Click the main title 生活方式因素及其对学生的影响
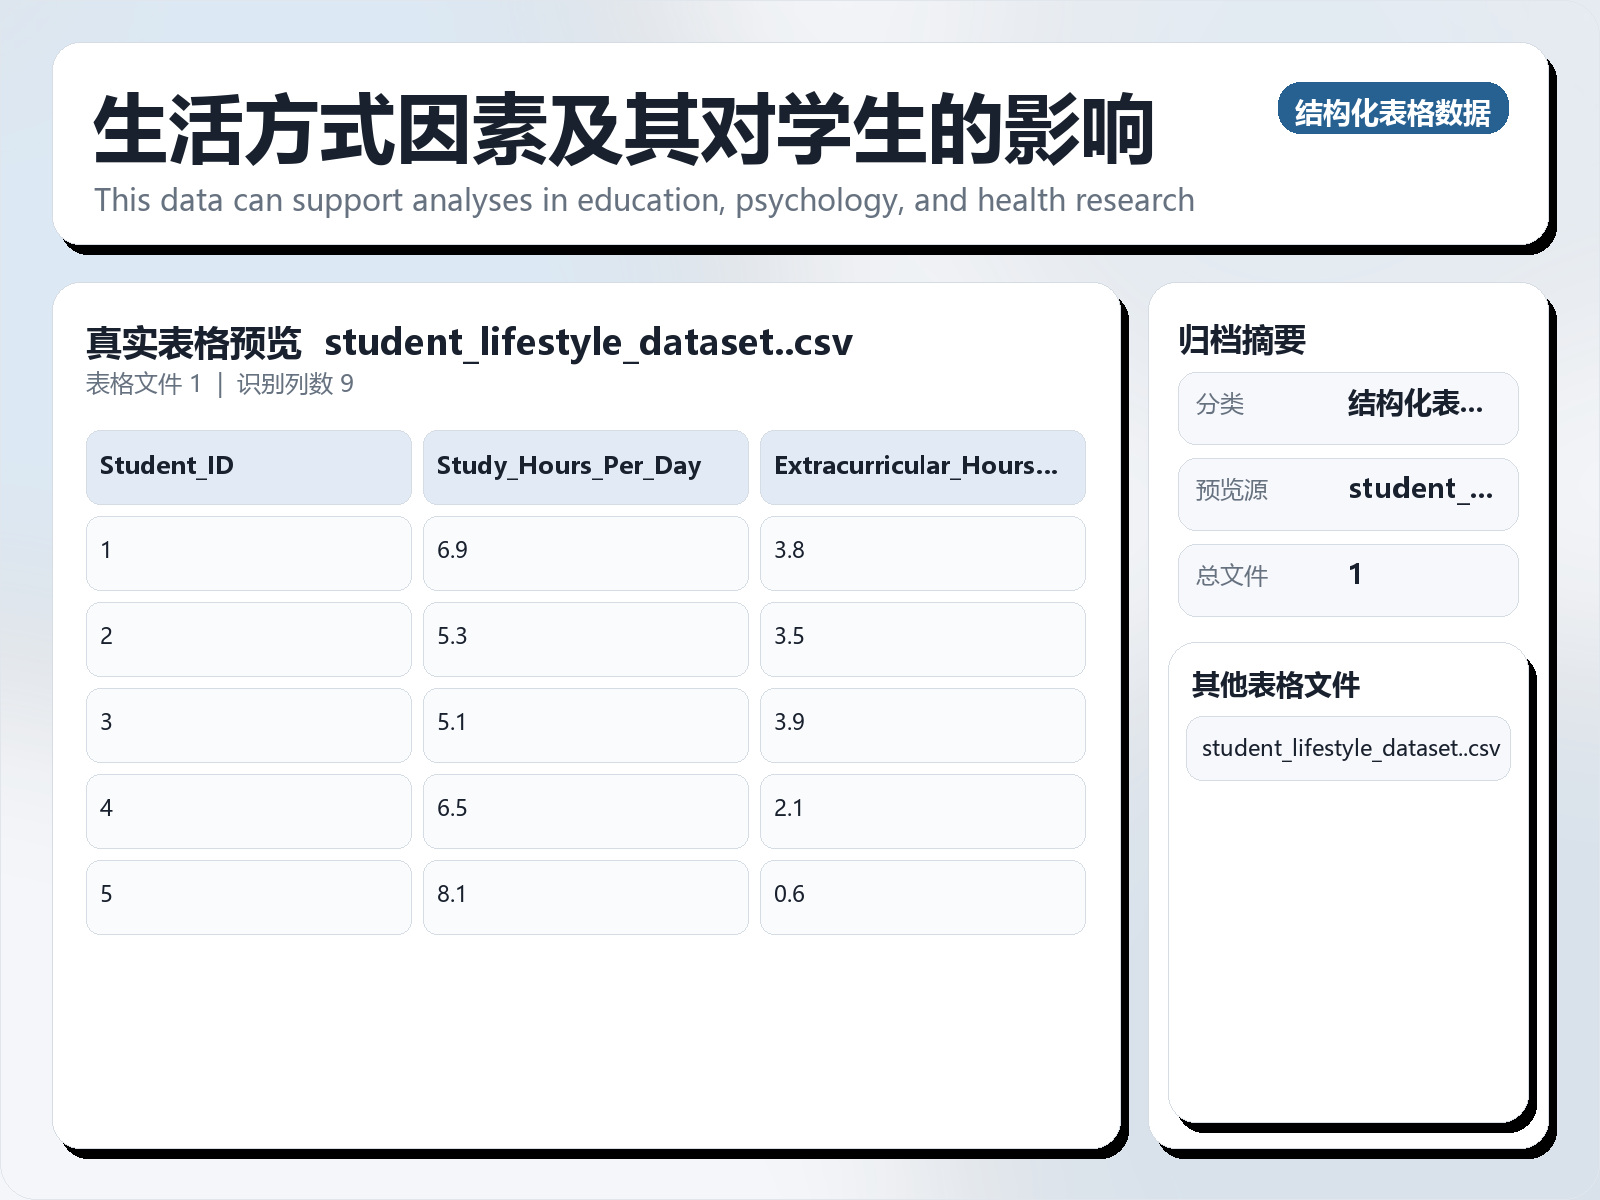The image size is (1600, 1200). coord(625,128)
